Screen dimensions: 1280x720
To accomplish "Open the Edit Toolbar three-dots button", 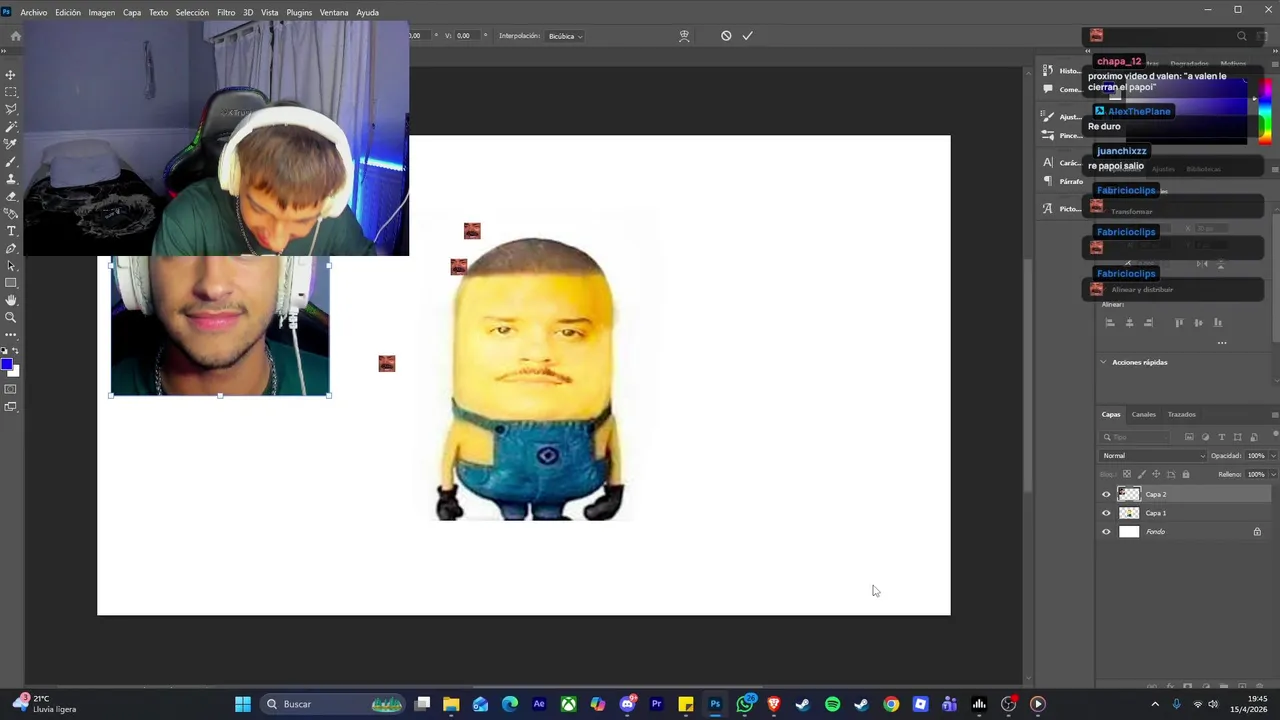I will click(x=11, y=334).
